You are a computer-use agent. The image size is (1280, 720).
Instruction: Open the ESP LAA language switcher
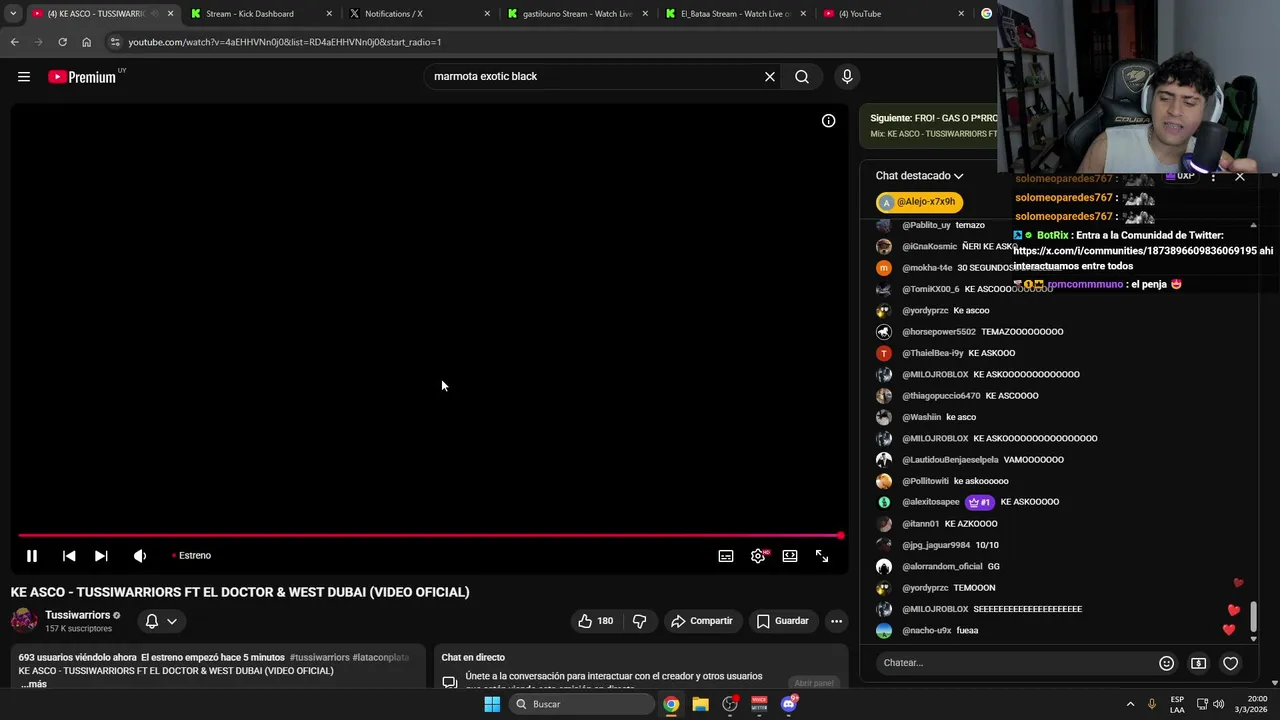pyautogui.click(x=1177, y=704)
